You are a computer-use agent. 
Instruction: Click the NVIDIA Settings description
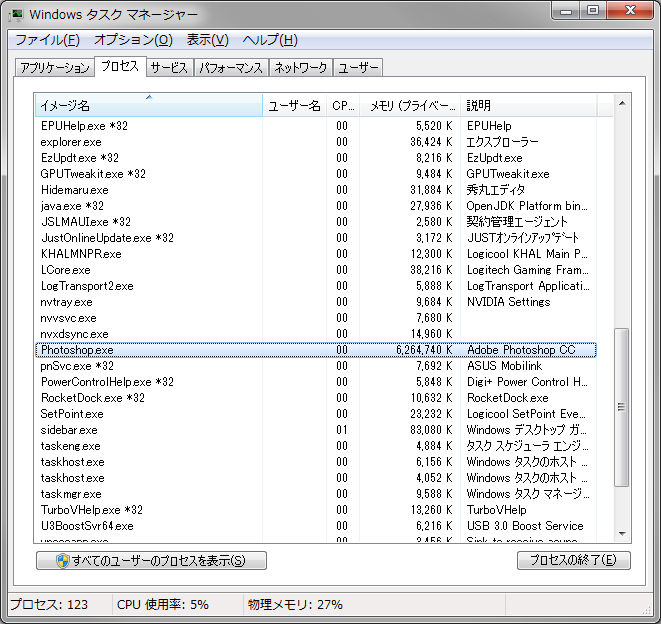point(508,302)
